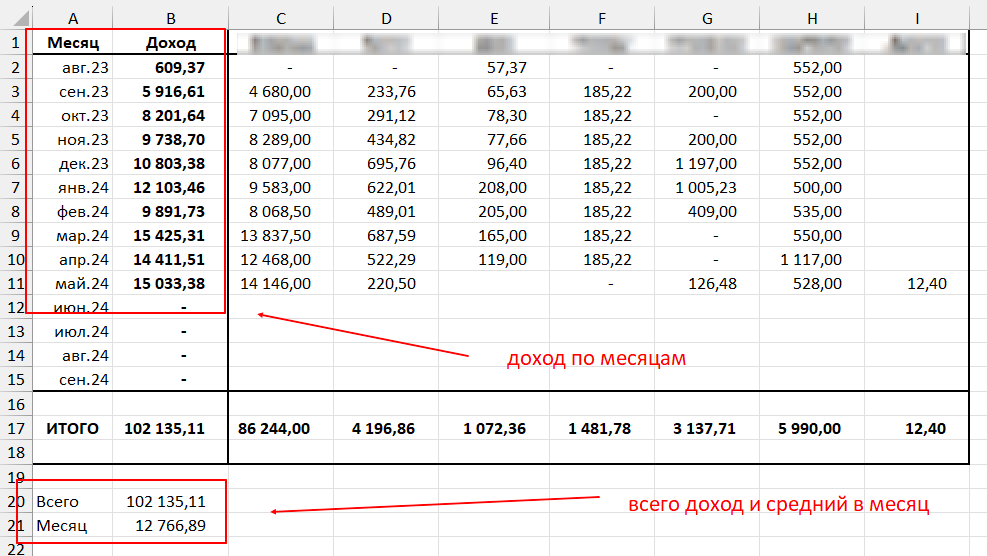Click monthly average 12 766,89
This screenshot has width=987, height=556.
[170, 525]
